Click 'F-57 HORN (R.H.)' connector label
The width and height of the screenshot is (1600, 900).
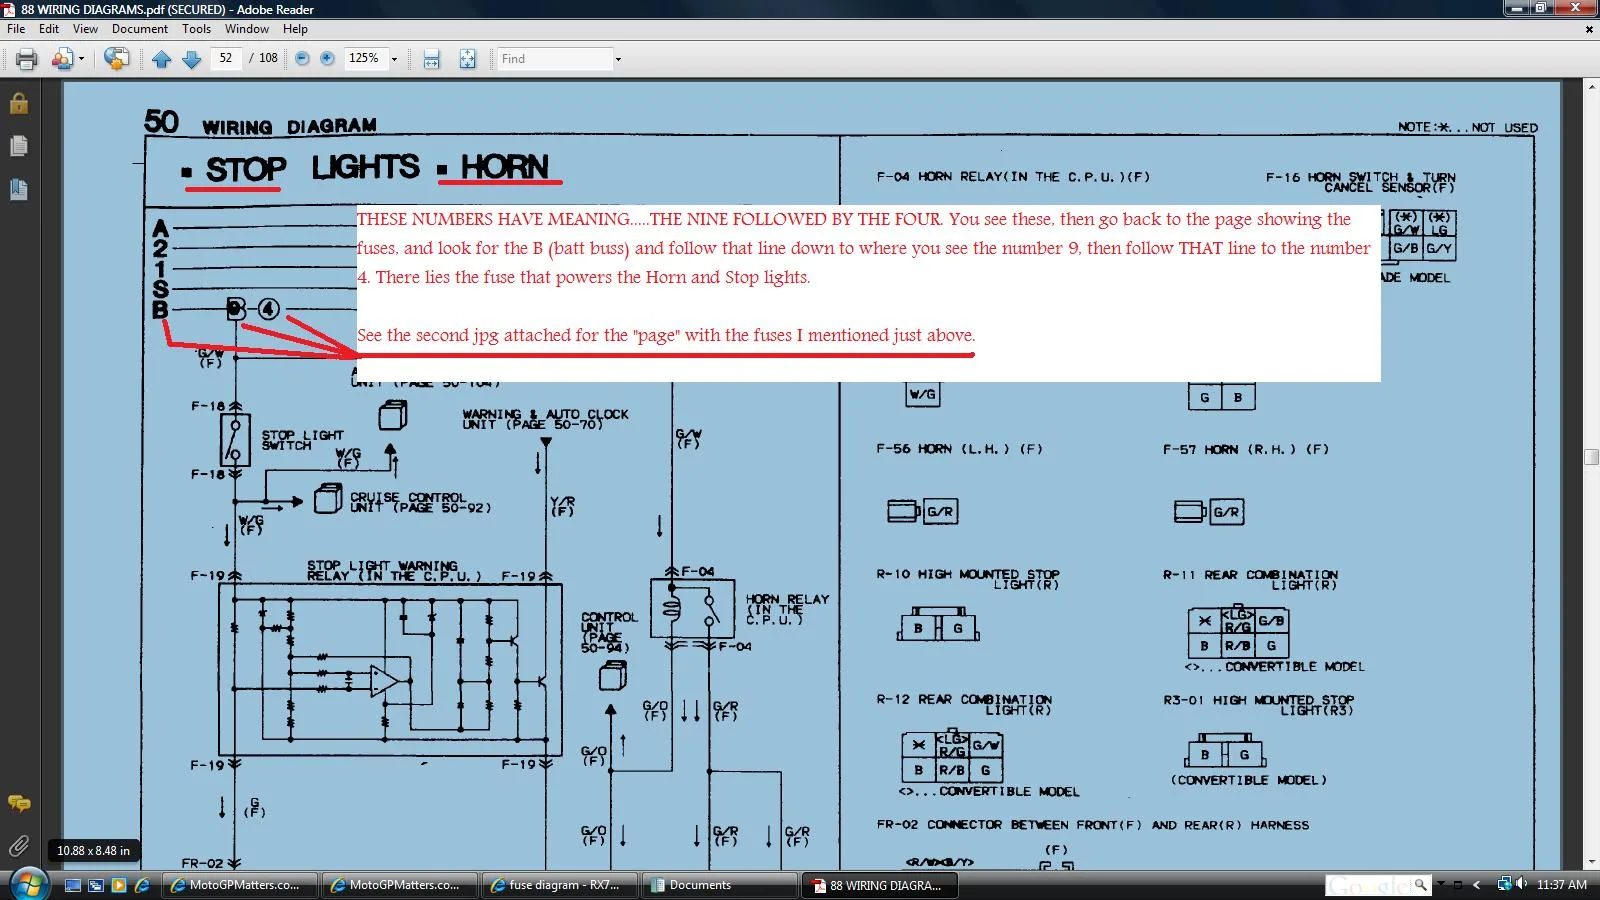click(1246, 449)
